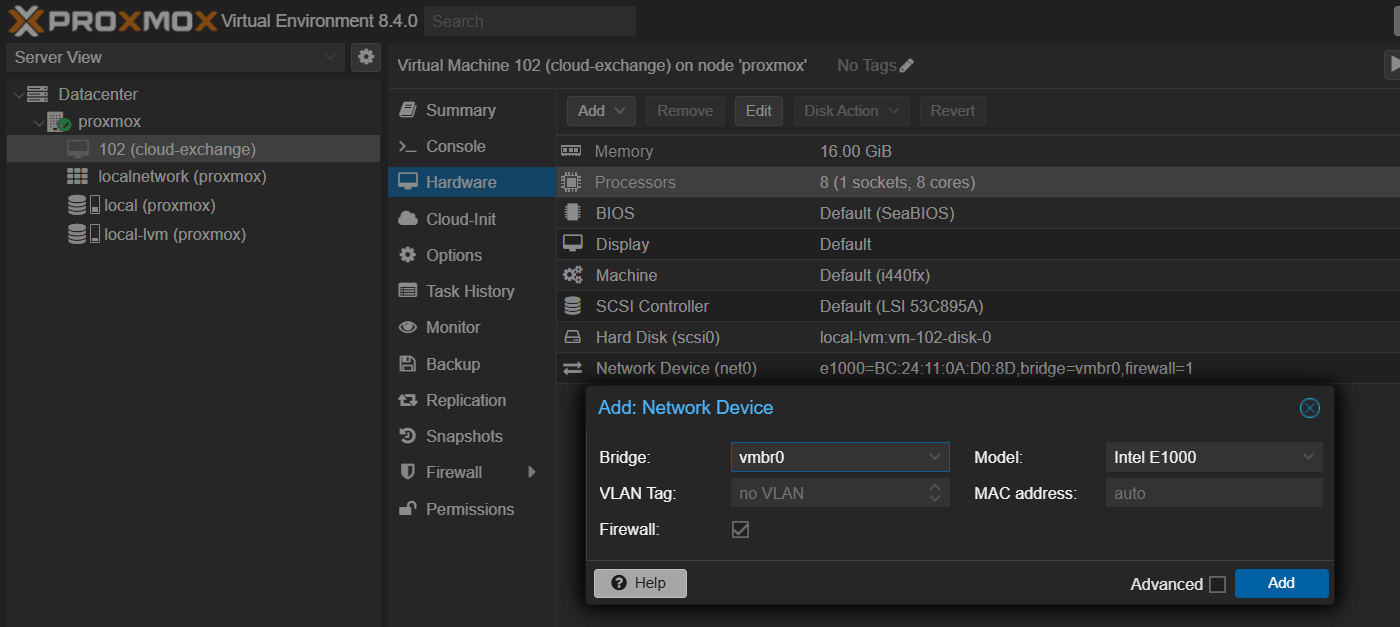Viewport: 1400px width, 627px height.
Task: Open Server View settings gear
Action: click(x=366, y=57)
